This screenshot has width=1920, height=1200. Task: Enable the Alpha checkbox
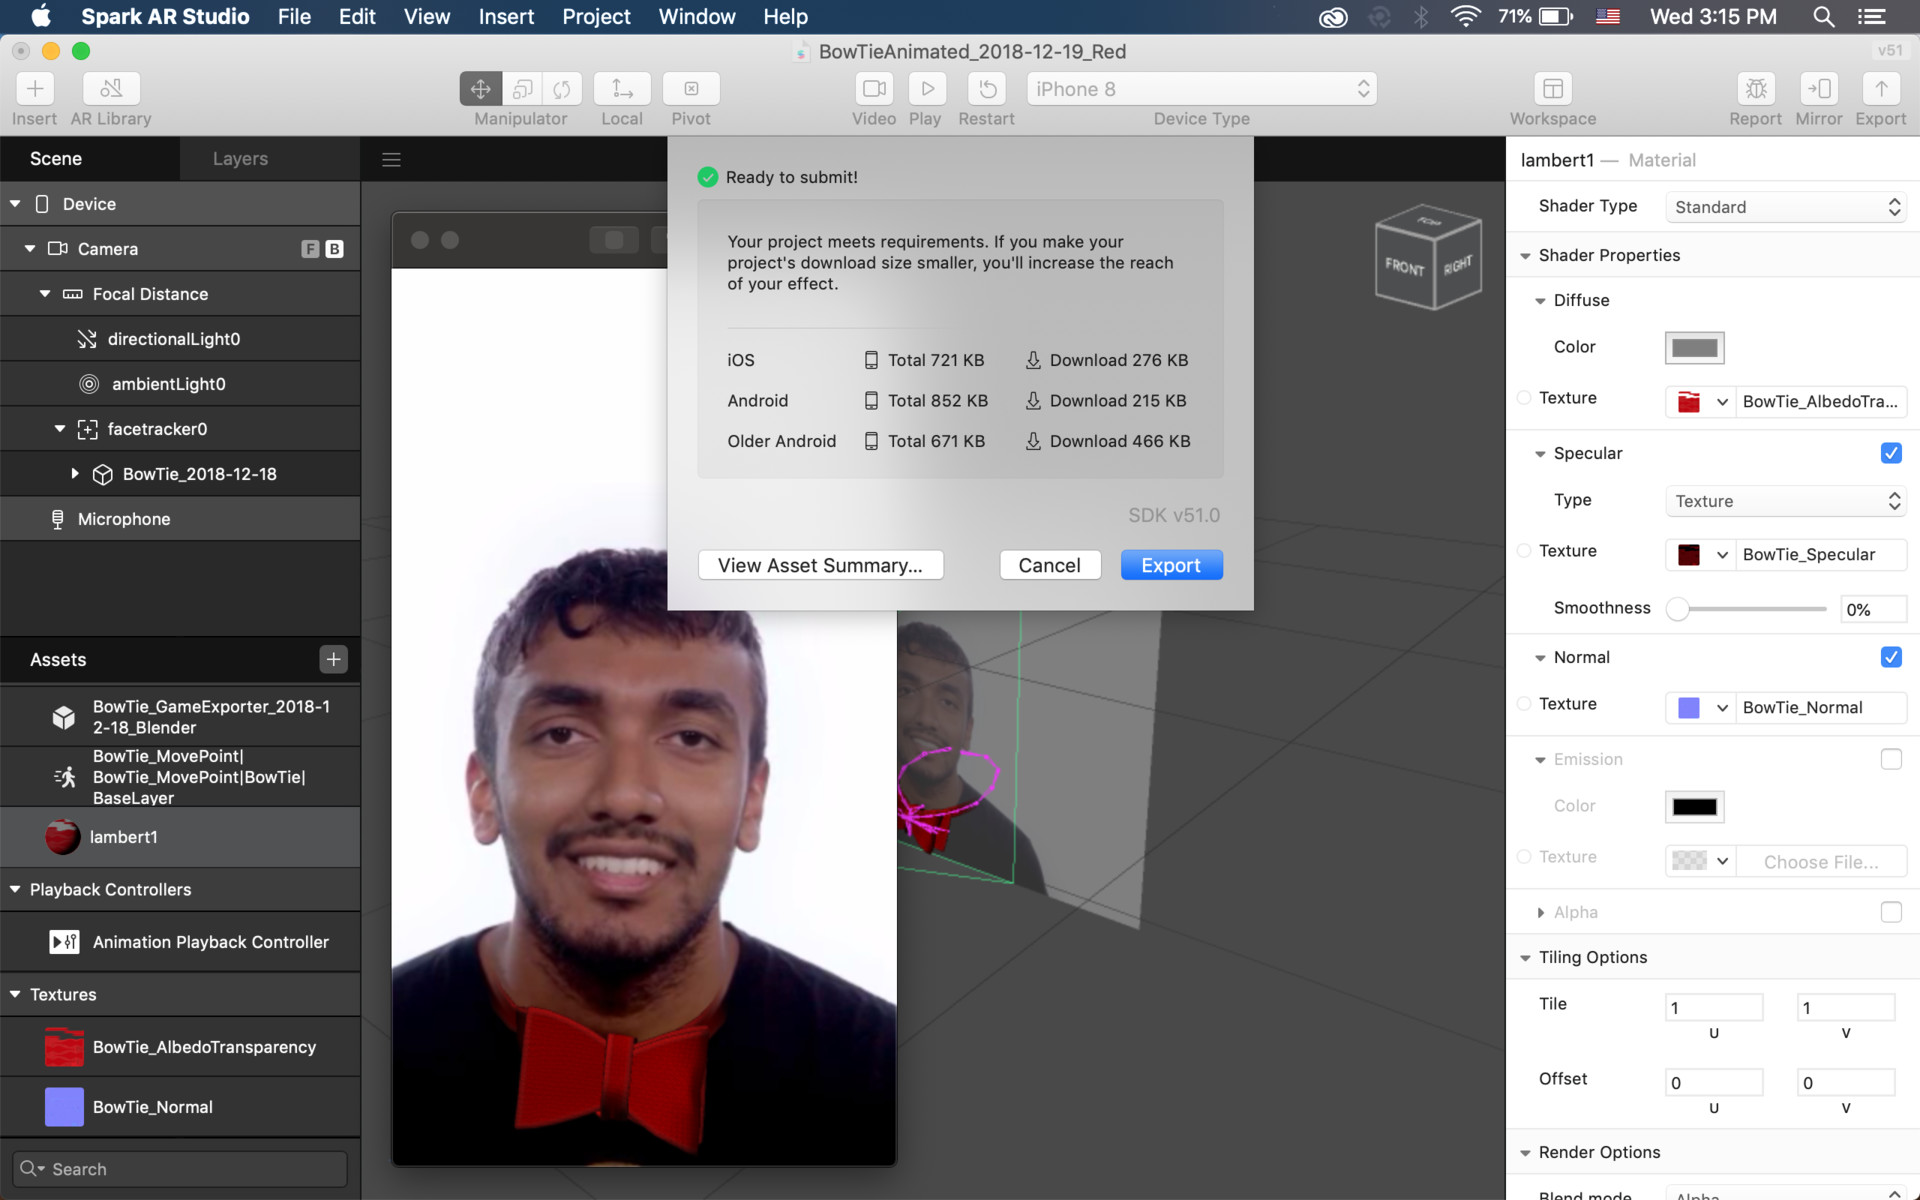click(1891, 912)
